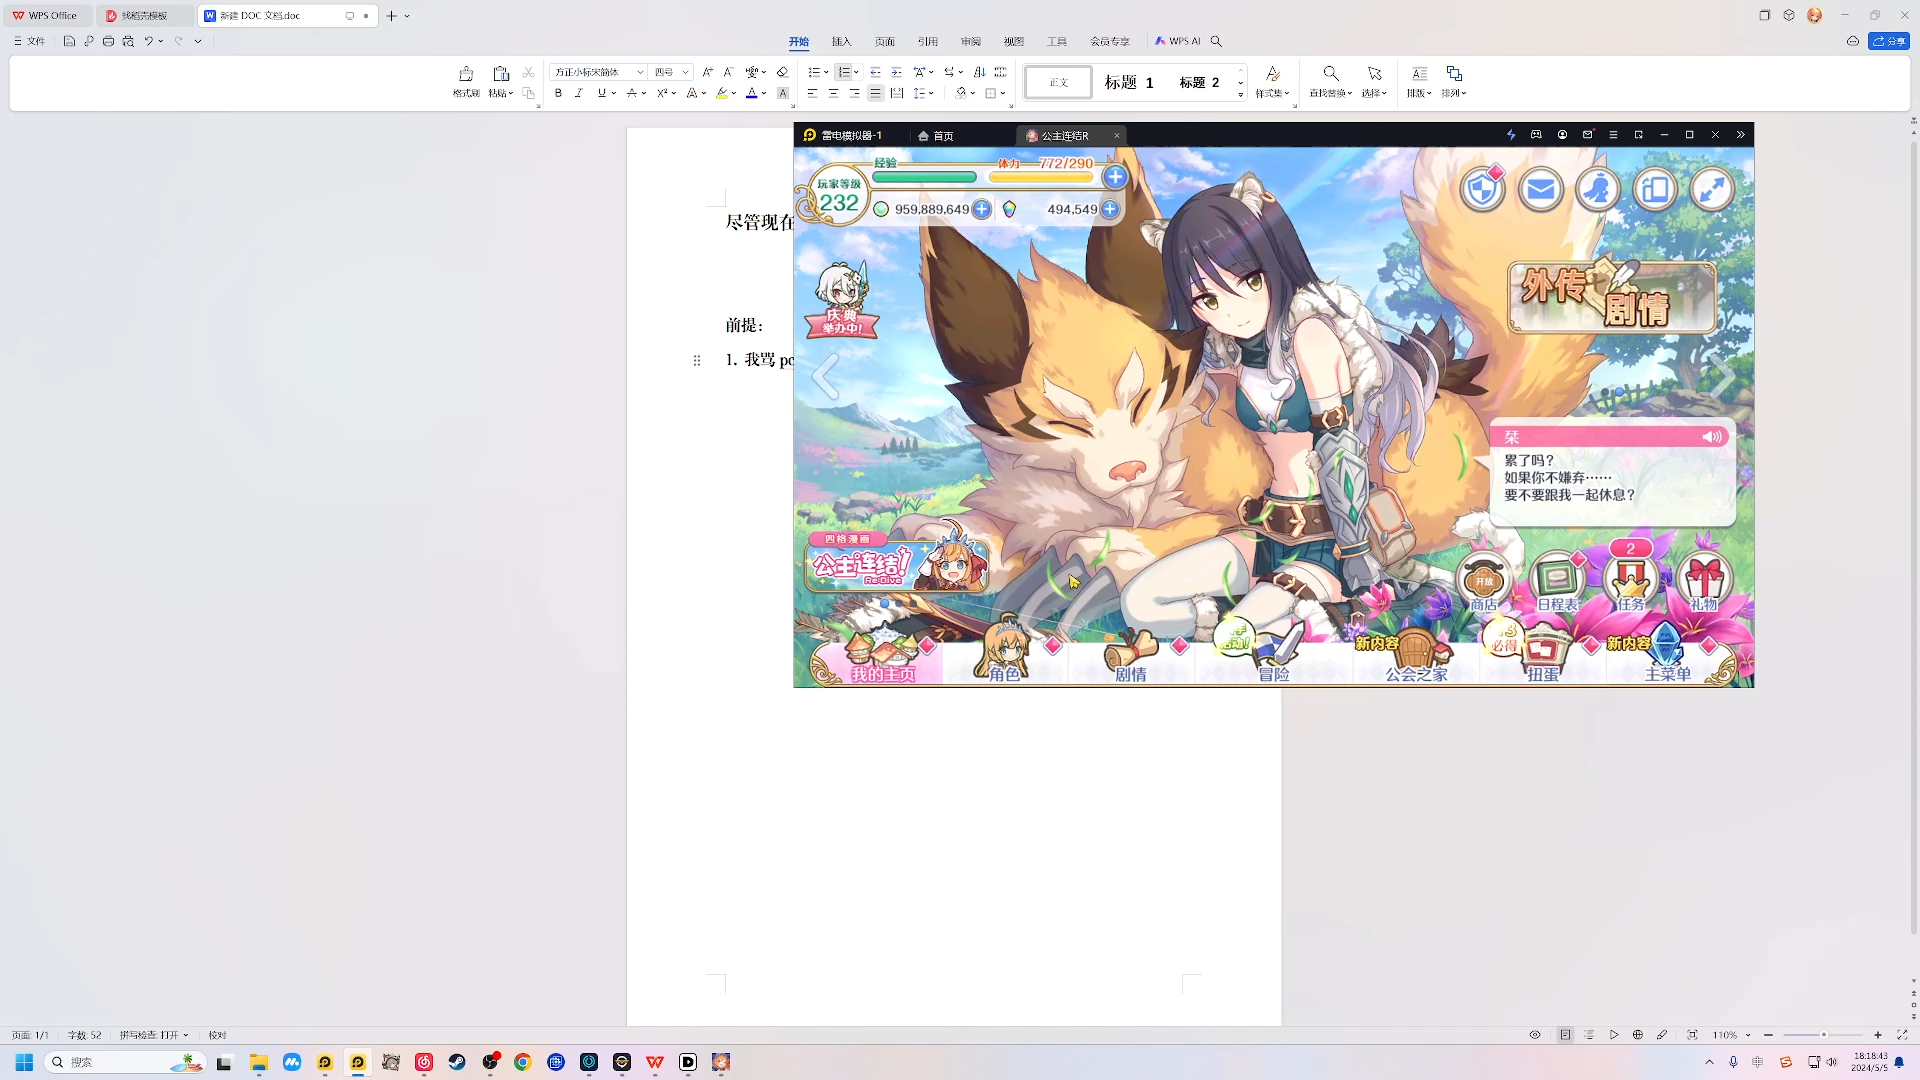Toggle numbered list button
The height and width of the screenshot is (1080, 1920).
[844, 72]
